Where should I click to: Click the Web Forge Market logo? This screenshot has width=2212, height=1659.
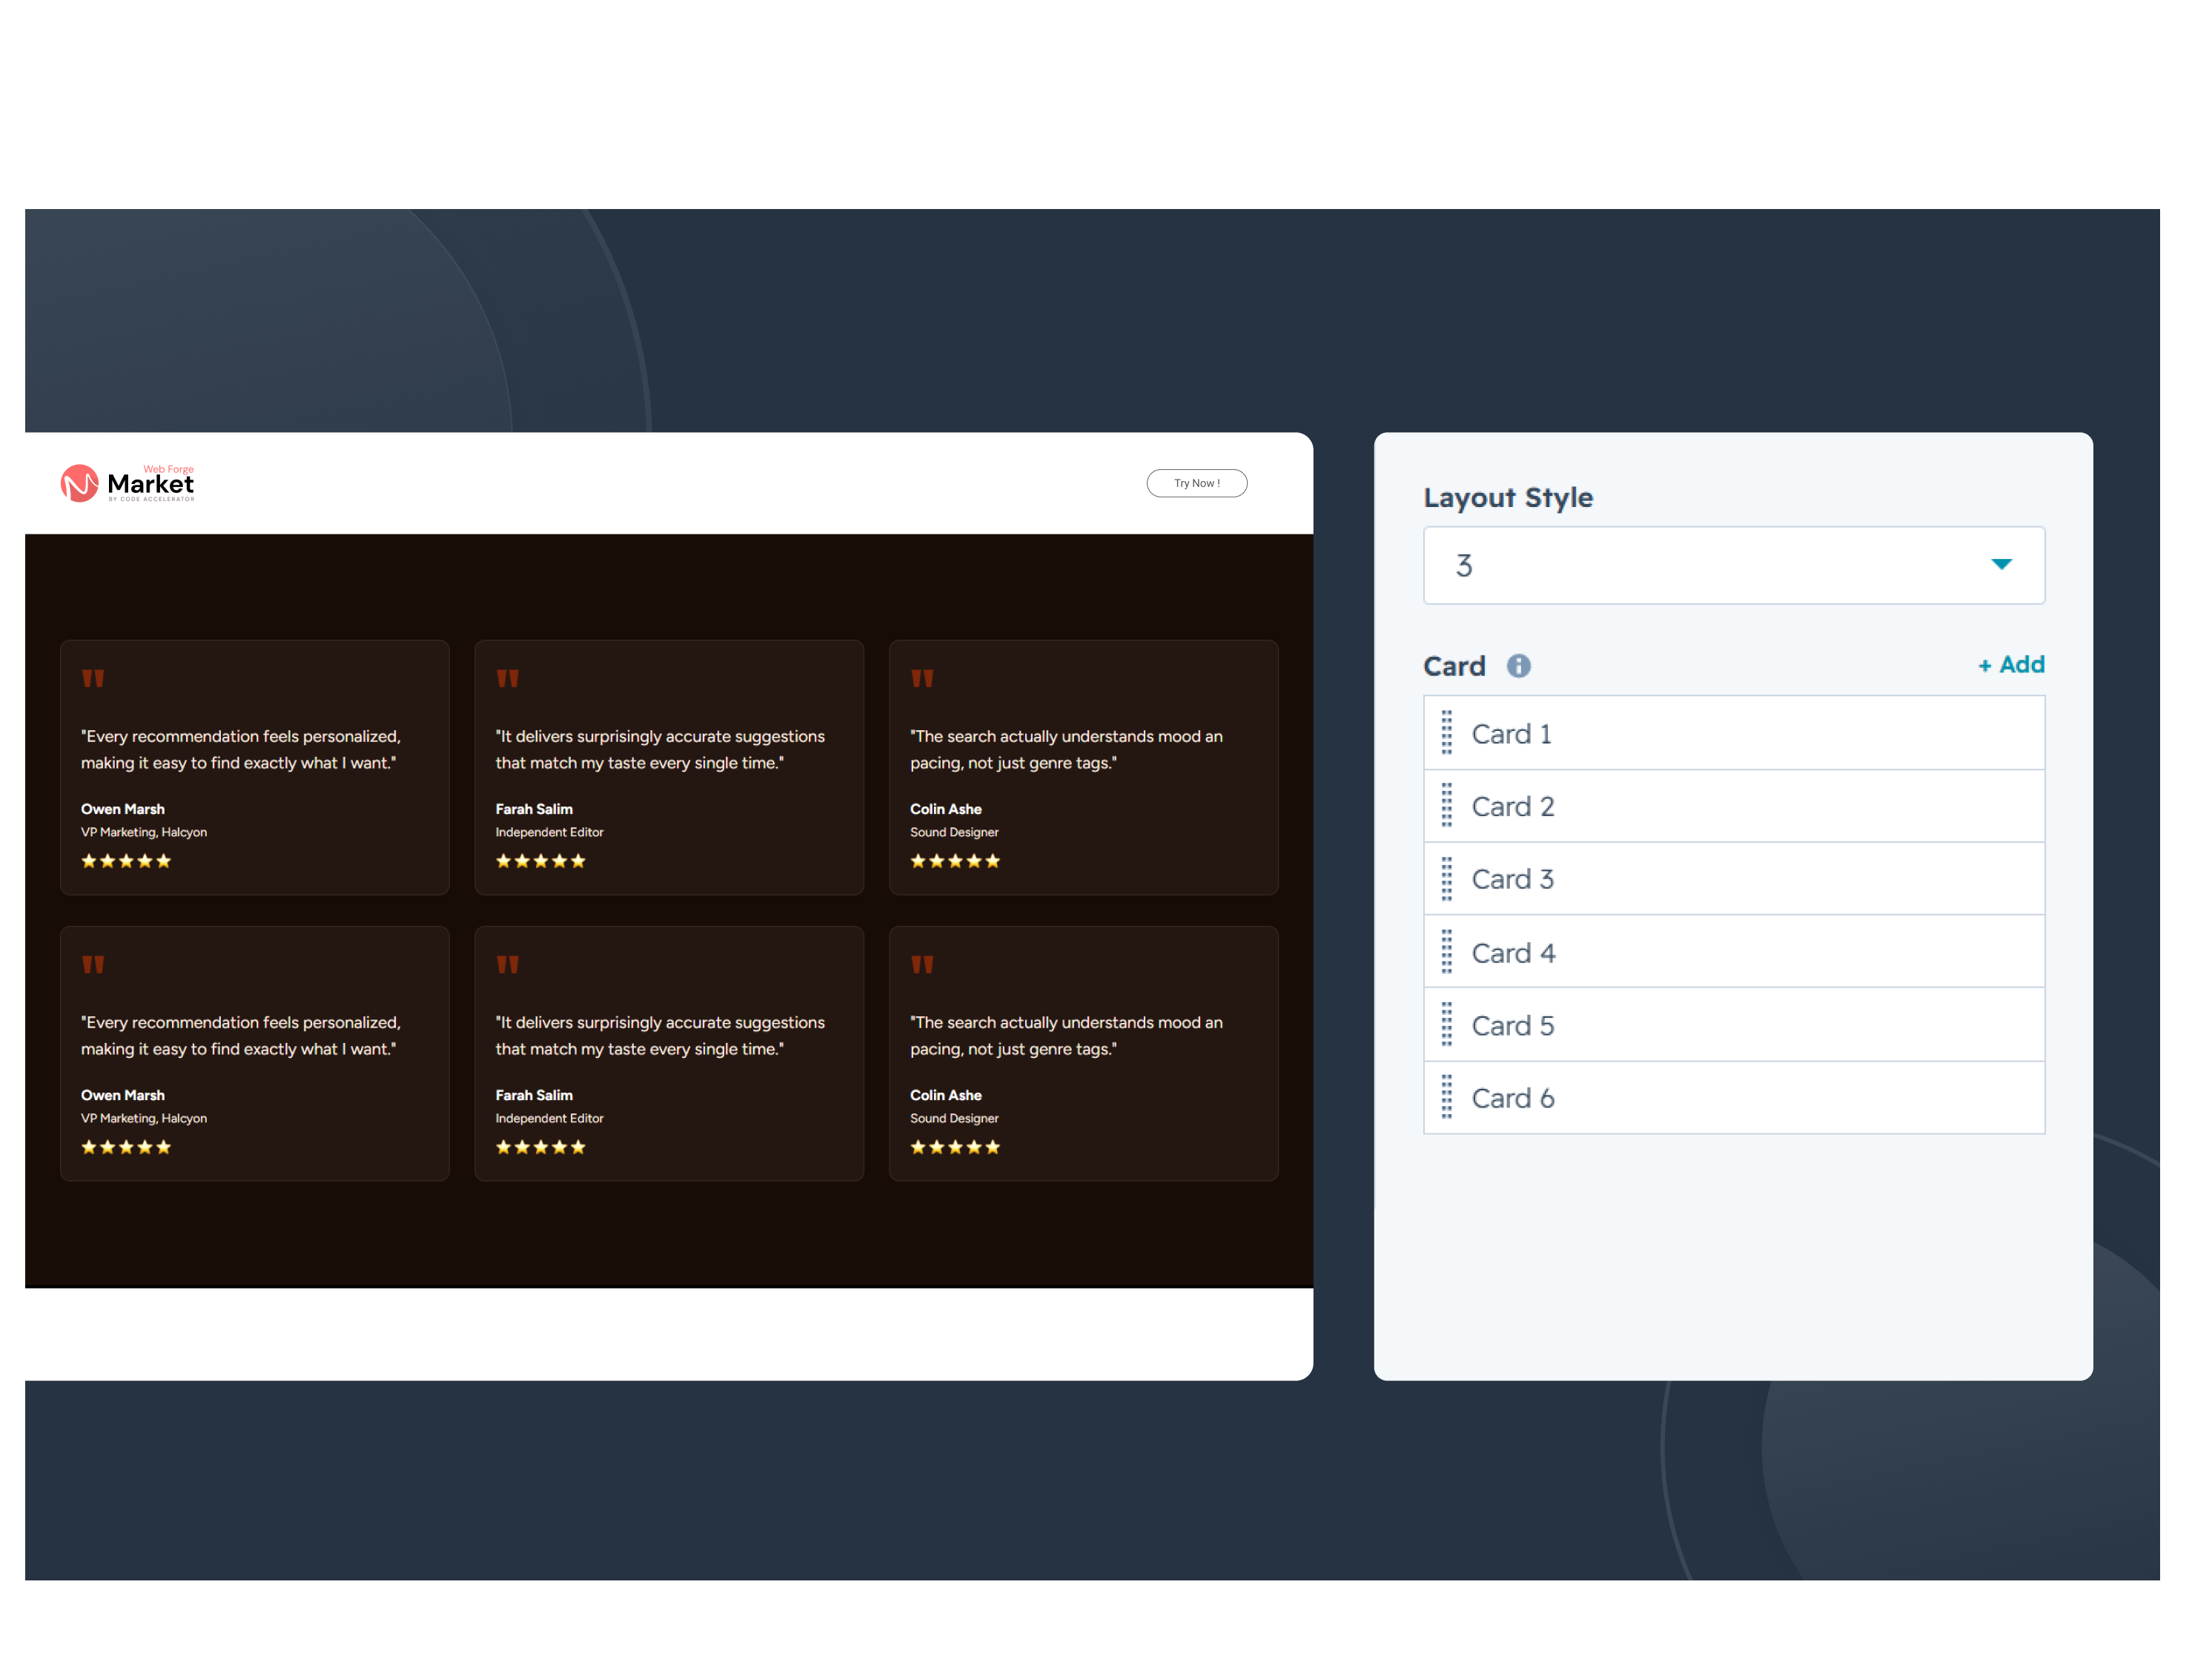(127, 483)
